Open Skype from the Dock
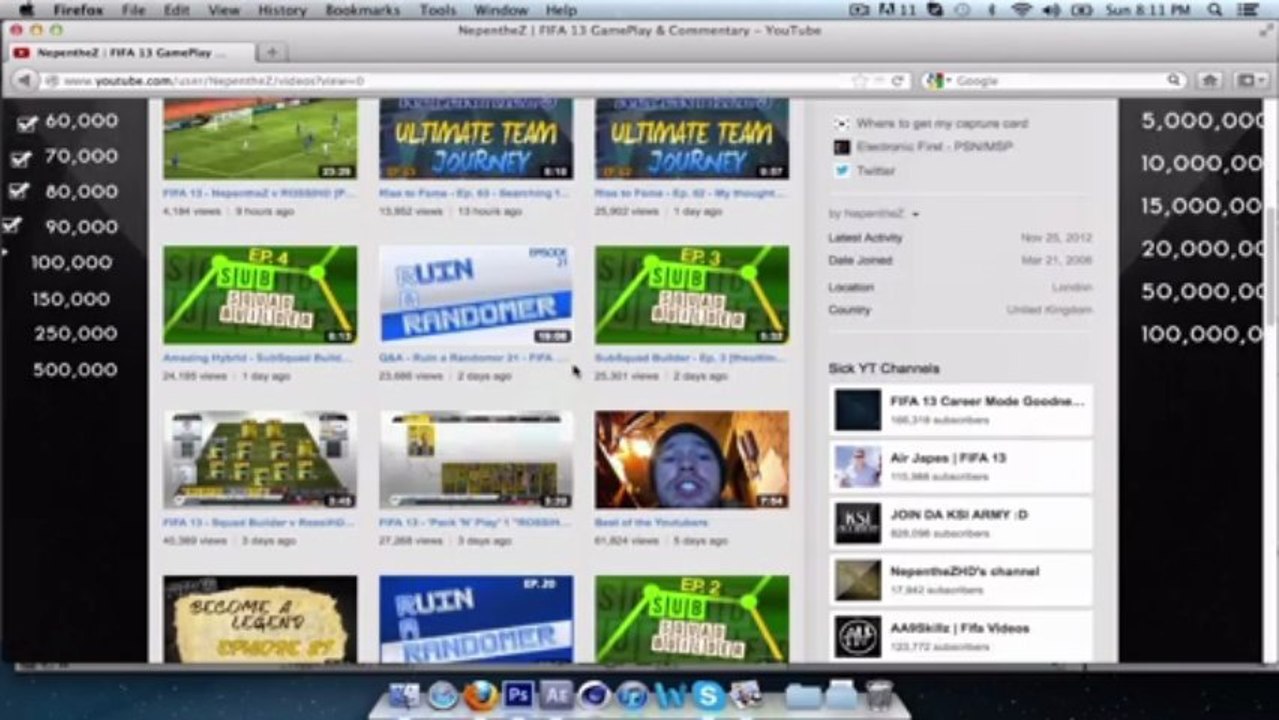 pos(708,695)
